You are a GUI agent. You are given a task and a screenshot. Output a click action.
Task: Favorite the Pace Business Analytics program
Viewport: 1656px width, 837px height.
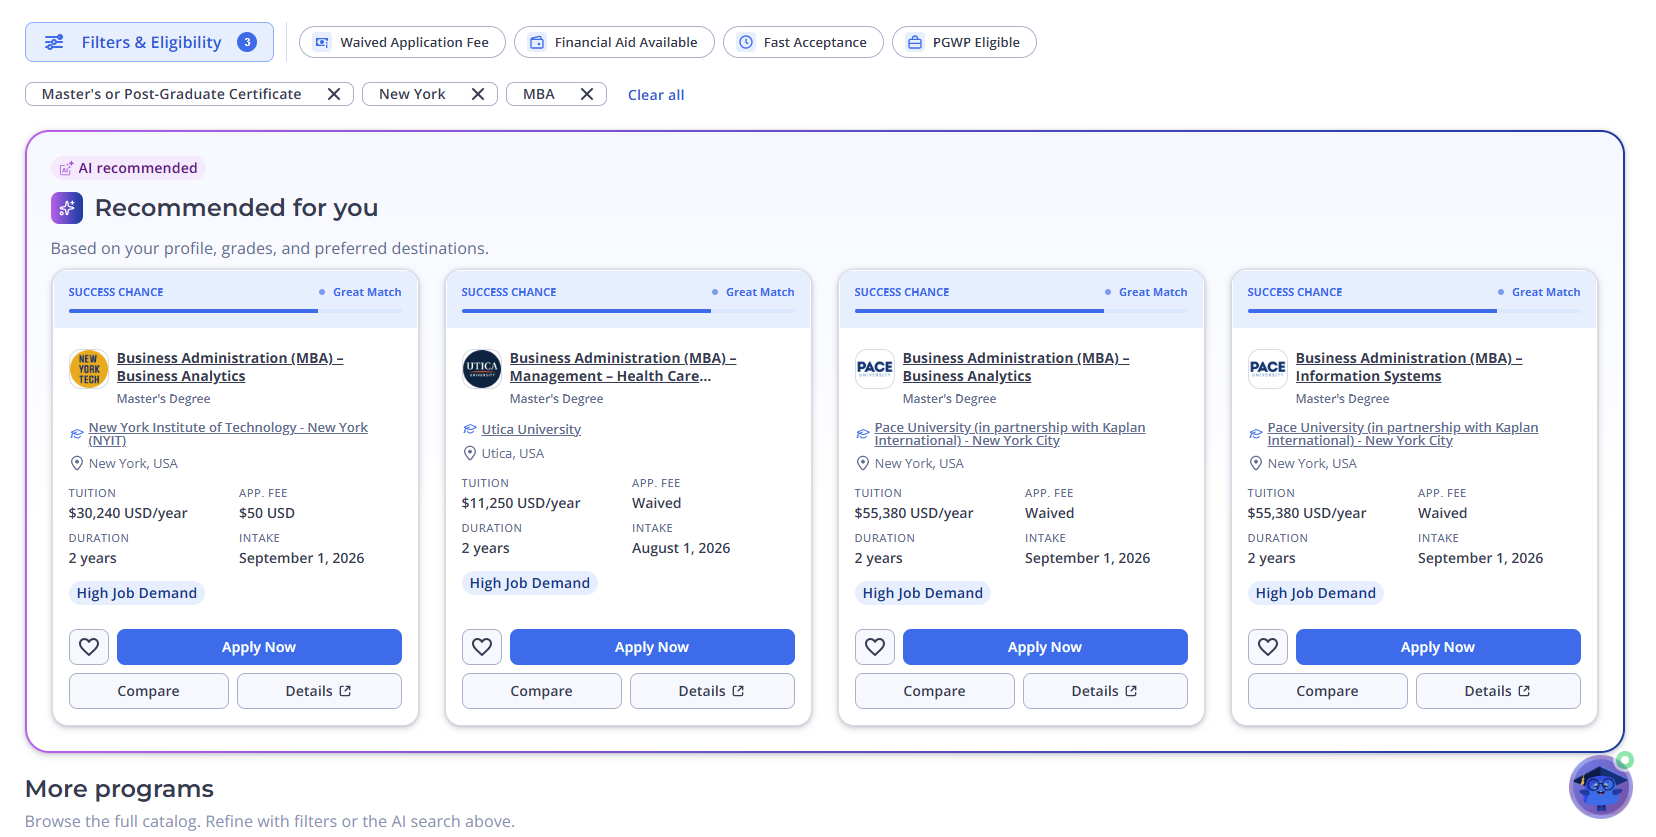(875, 647)
